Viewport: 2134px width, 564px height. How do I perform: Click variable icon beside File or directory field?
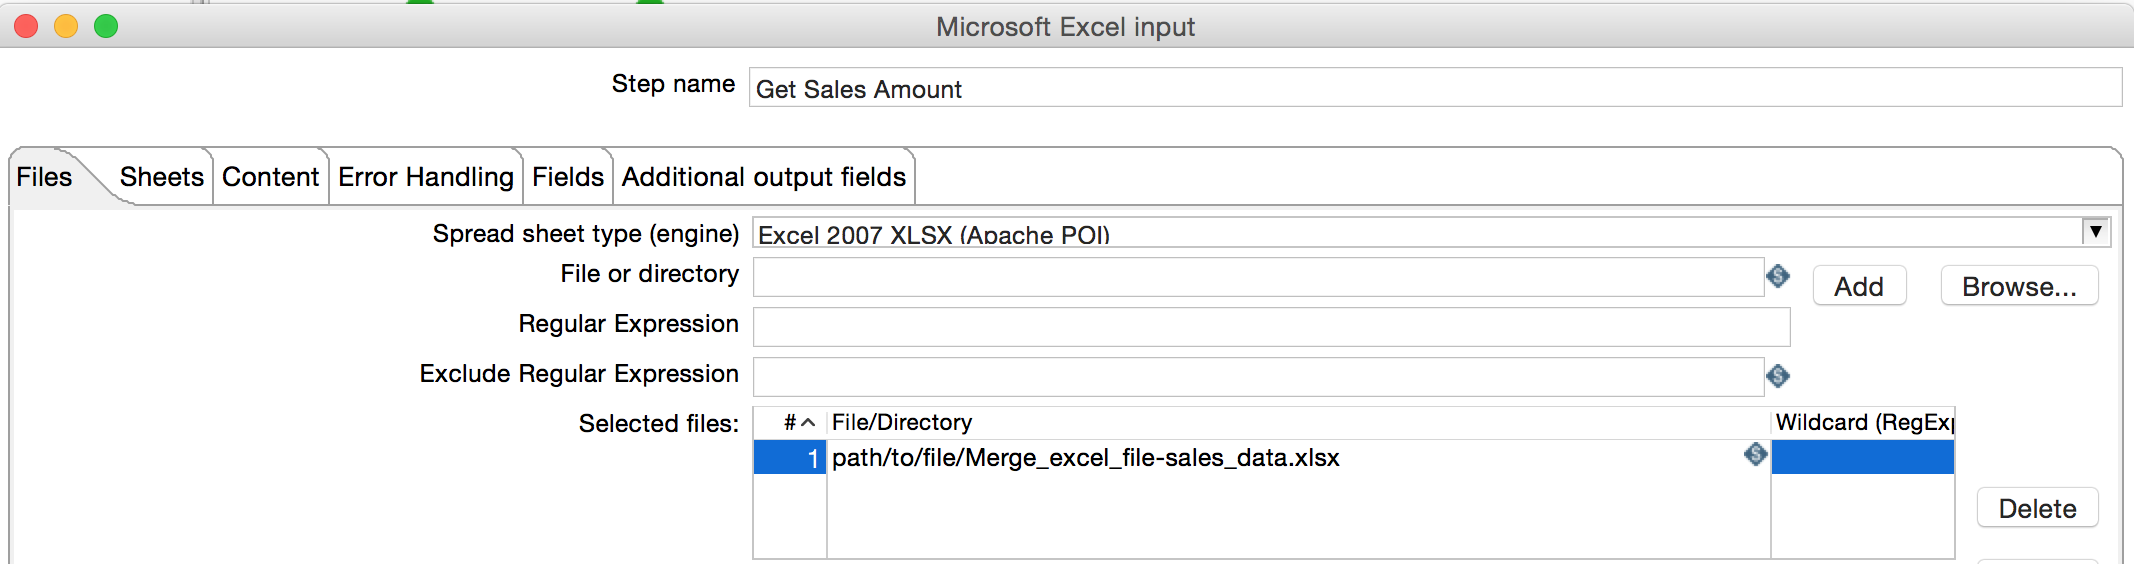point(1777,276)
